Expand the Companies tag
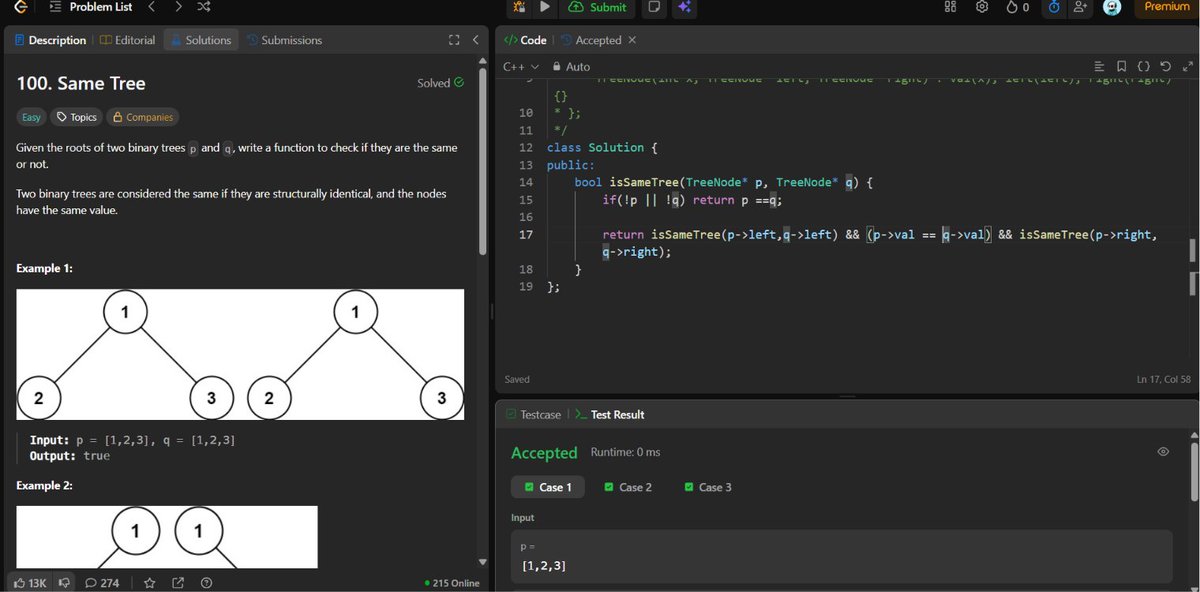This screenshot has height=592, width=1200. pyautogui.click(x=143, y=117)
